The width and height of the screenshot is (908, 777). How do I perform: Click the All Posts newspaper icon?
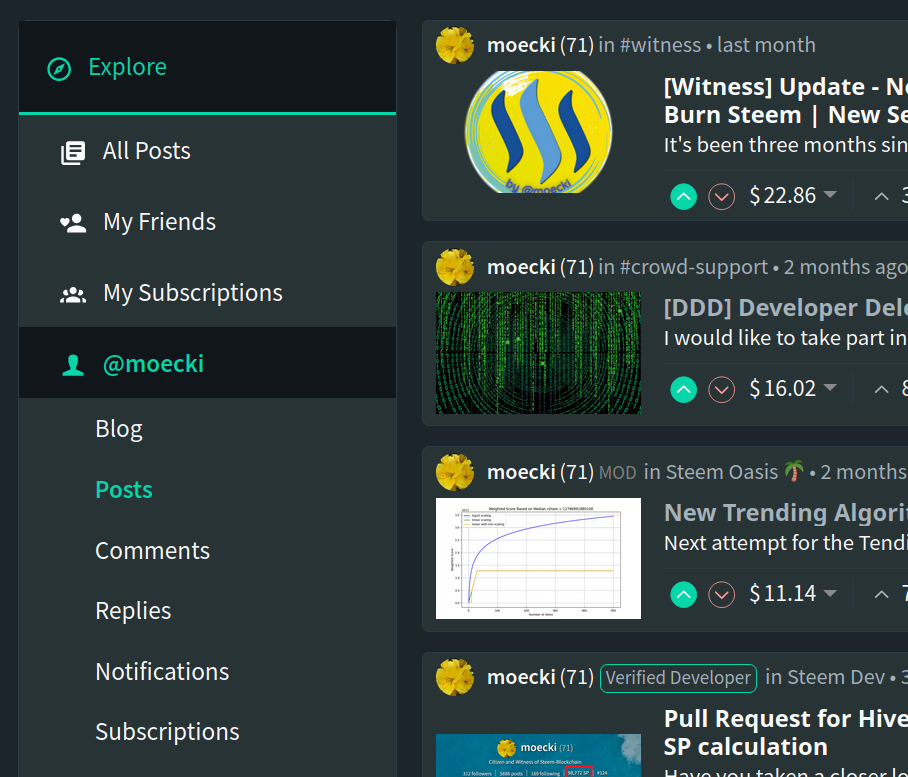(74, 153)
